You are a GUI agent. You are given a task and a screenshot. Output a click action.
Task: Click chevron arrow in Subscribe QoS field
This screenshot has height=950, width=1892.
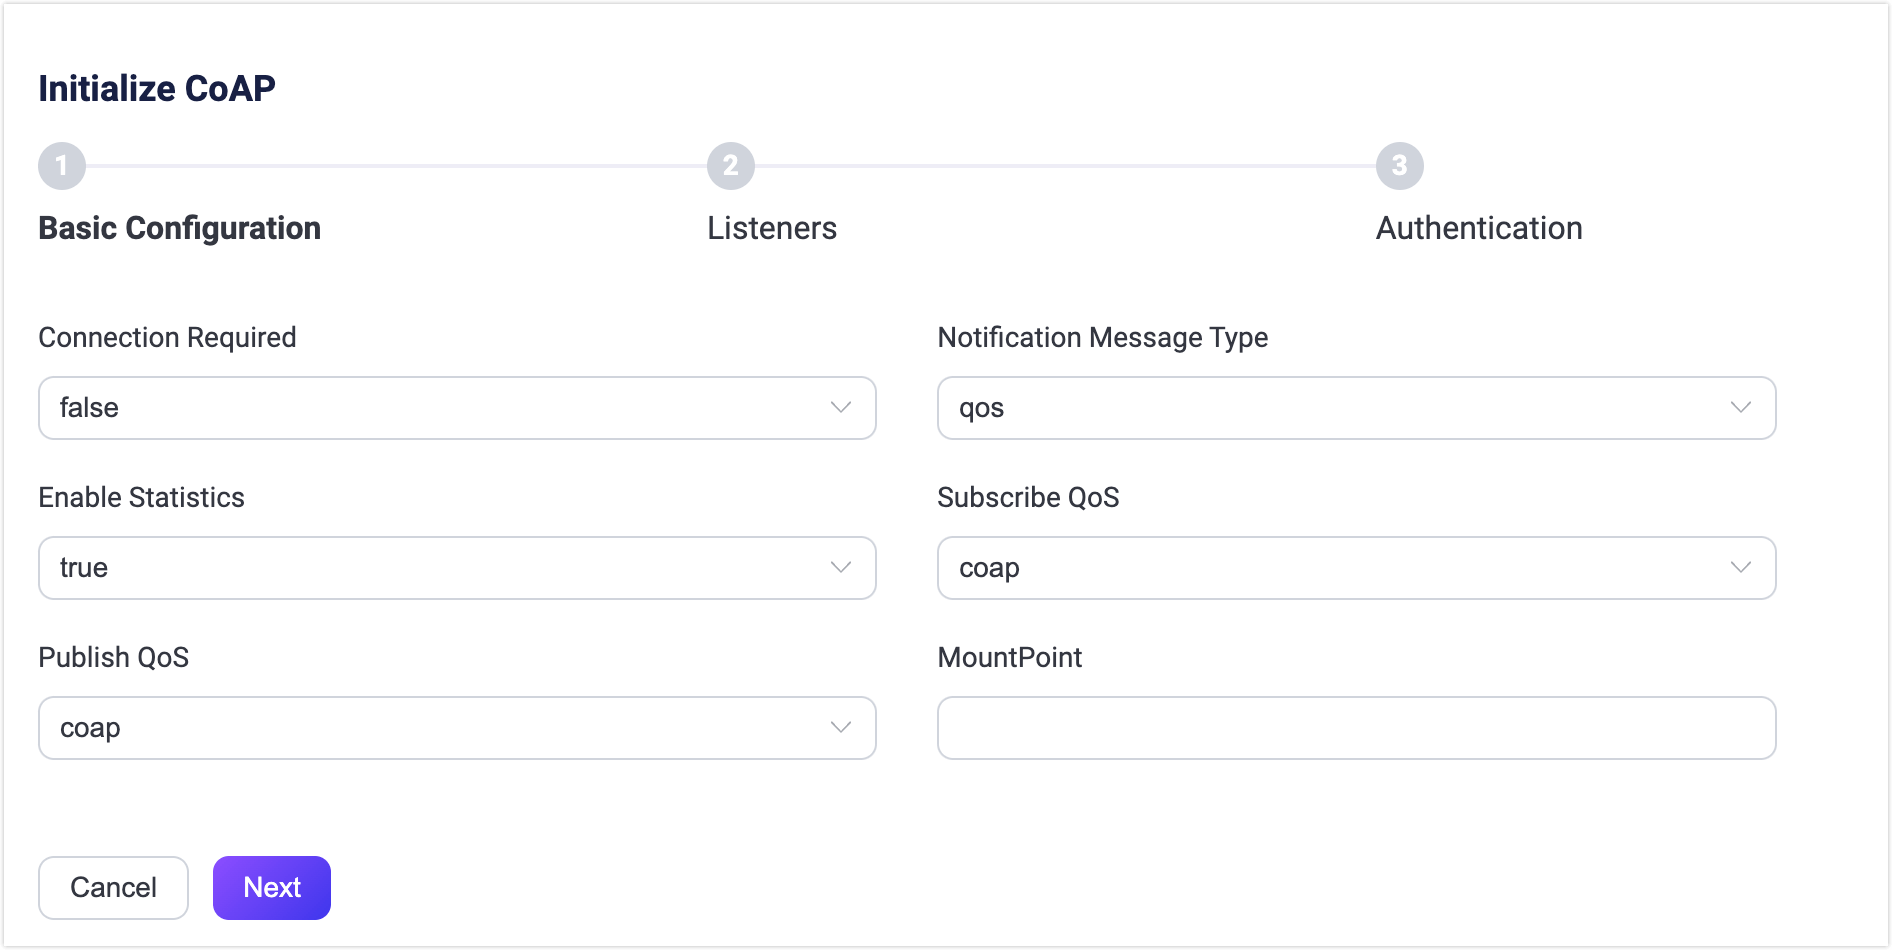[x=1740, y=568]
